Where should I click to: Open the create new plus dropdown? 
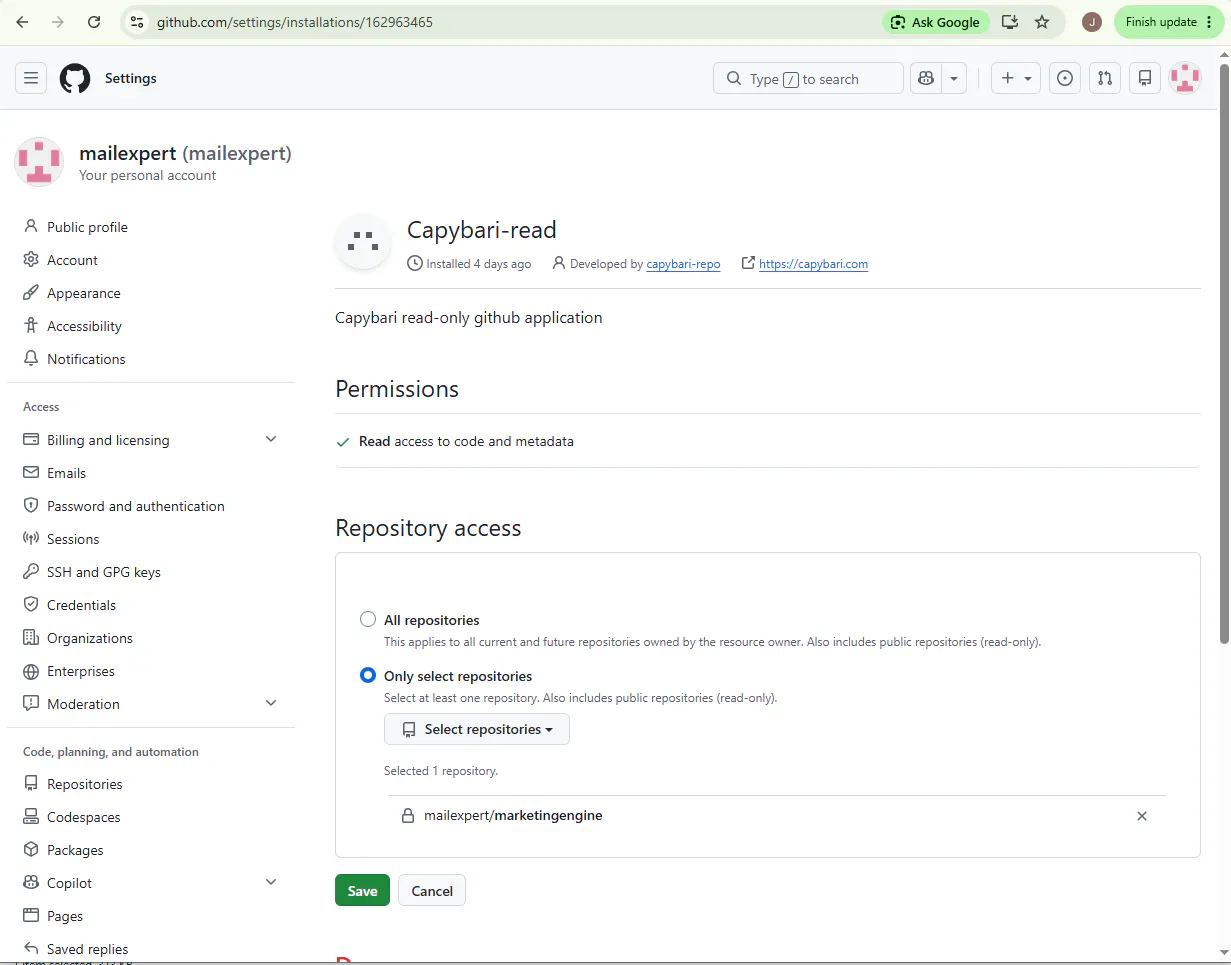click(x=1016, y=78)
